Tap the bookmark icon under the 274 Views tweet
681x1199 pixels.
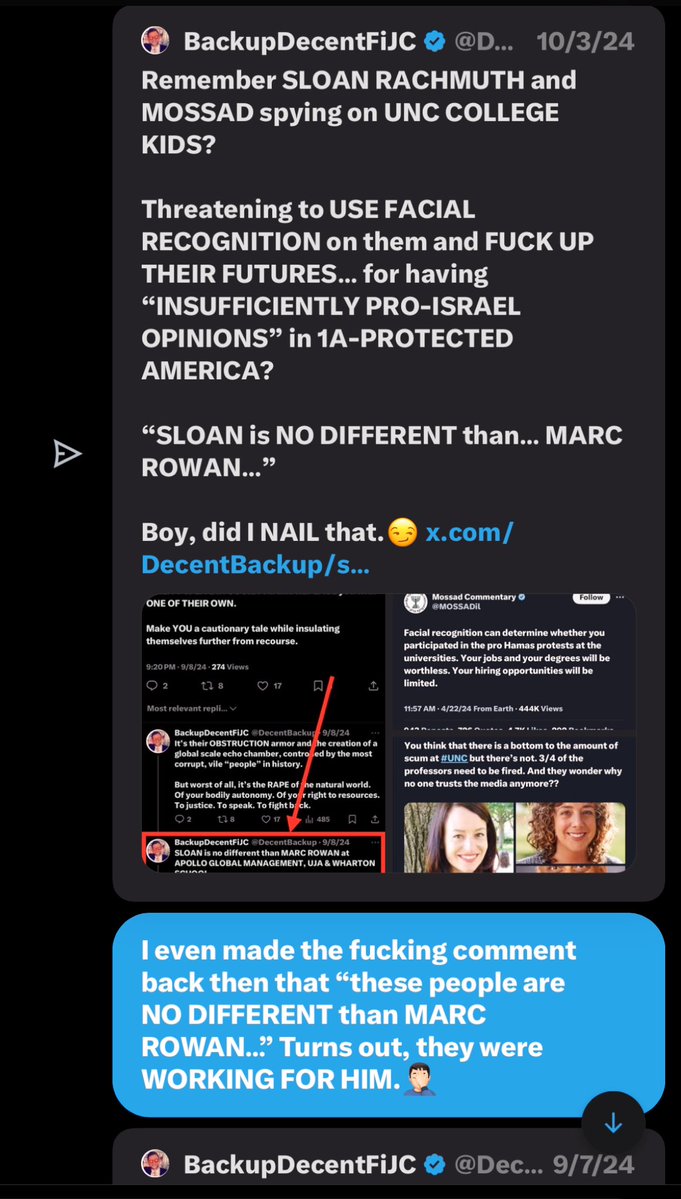point(318,686)
